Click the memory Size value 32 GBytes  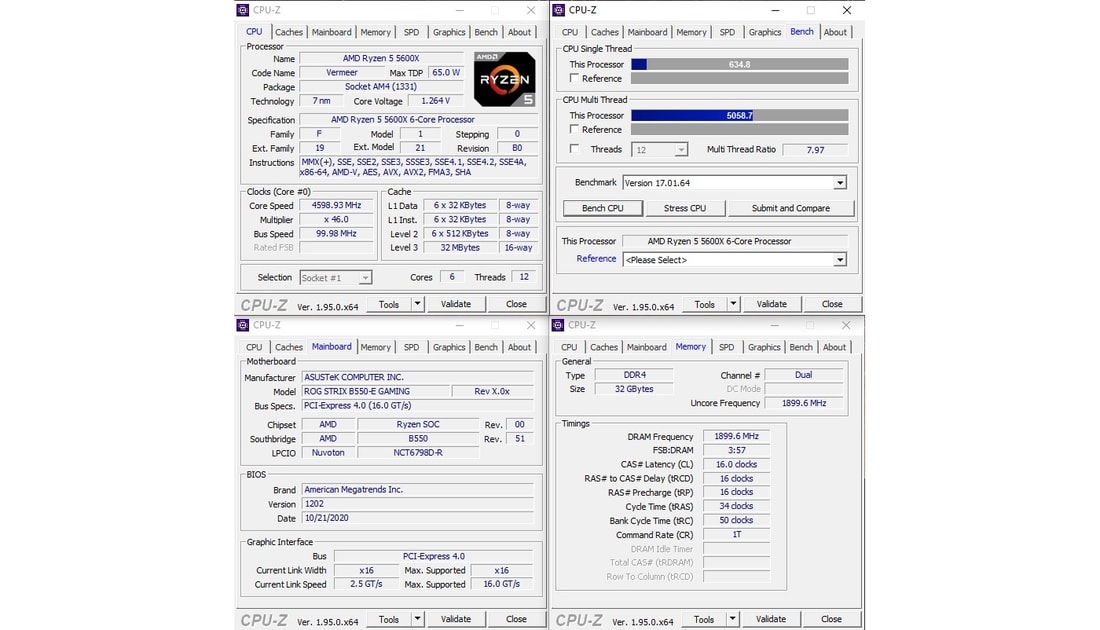[x=634, y=389]
